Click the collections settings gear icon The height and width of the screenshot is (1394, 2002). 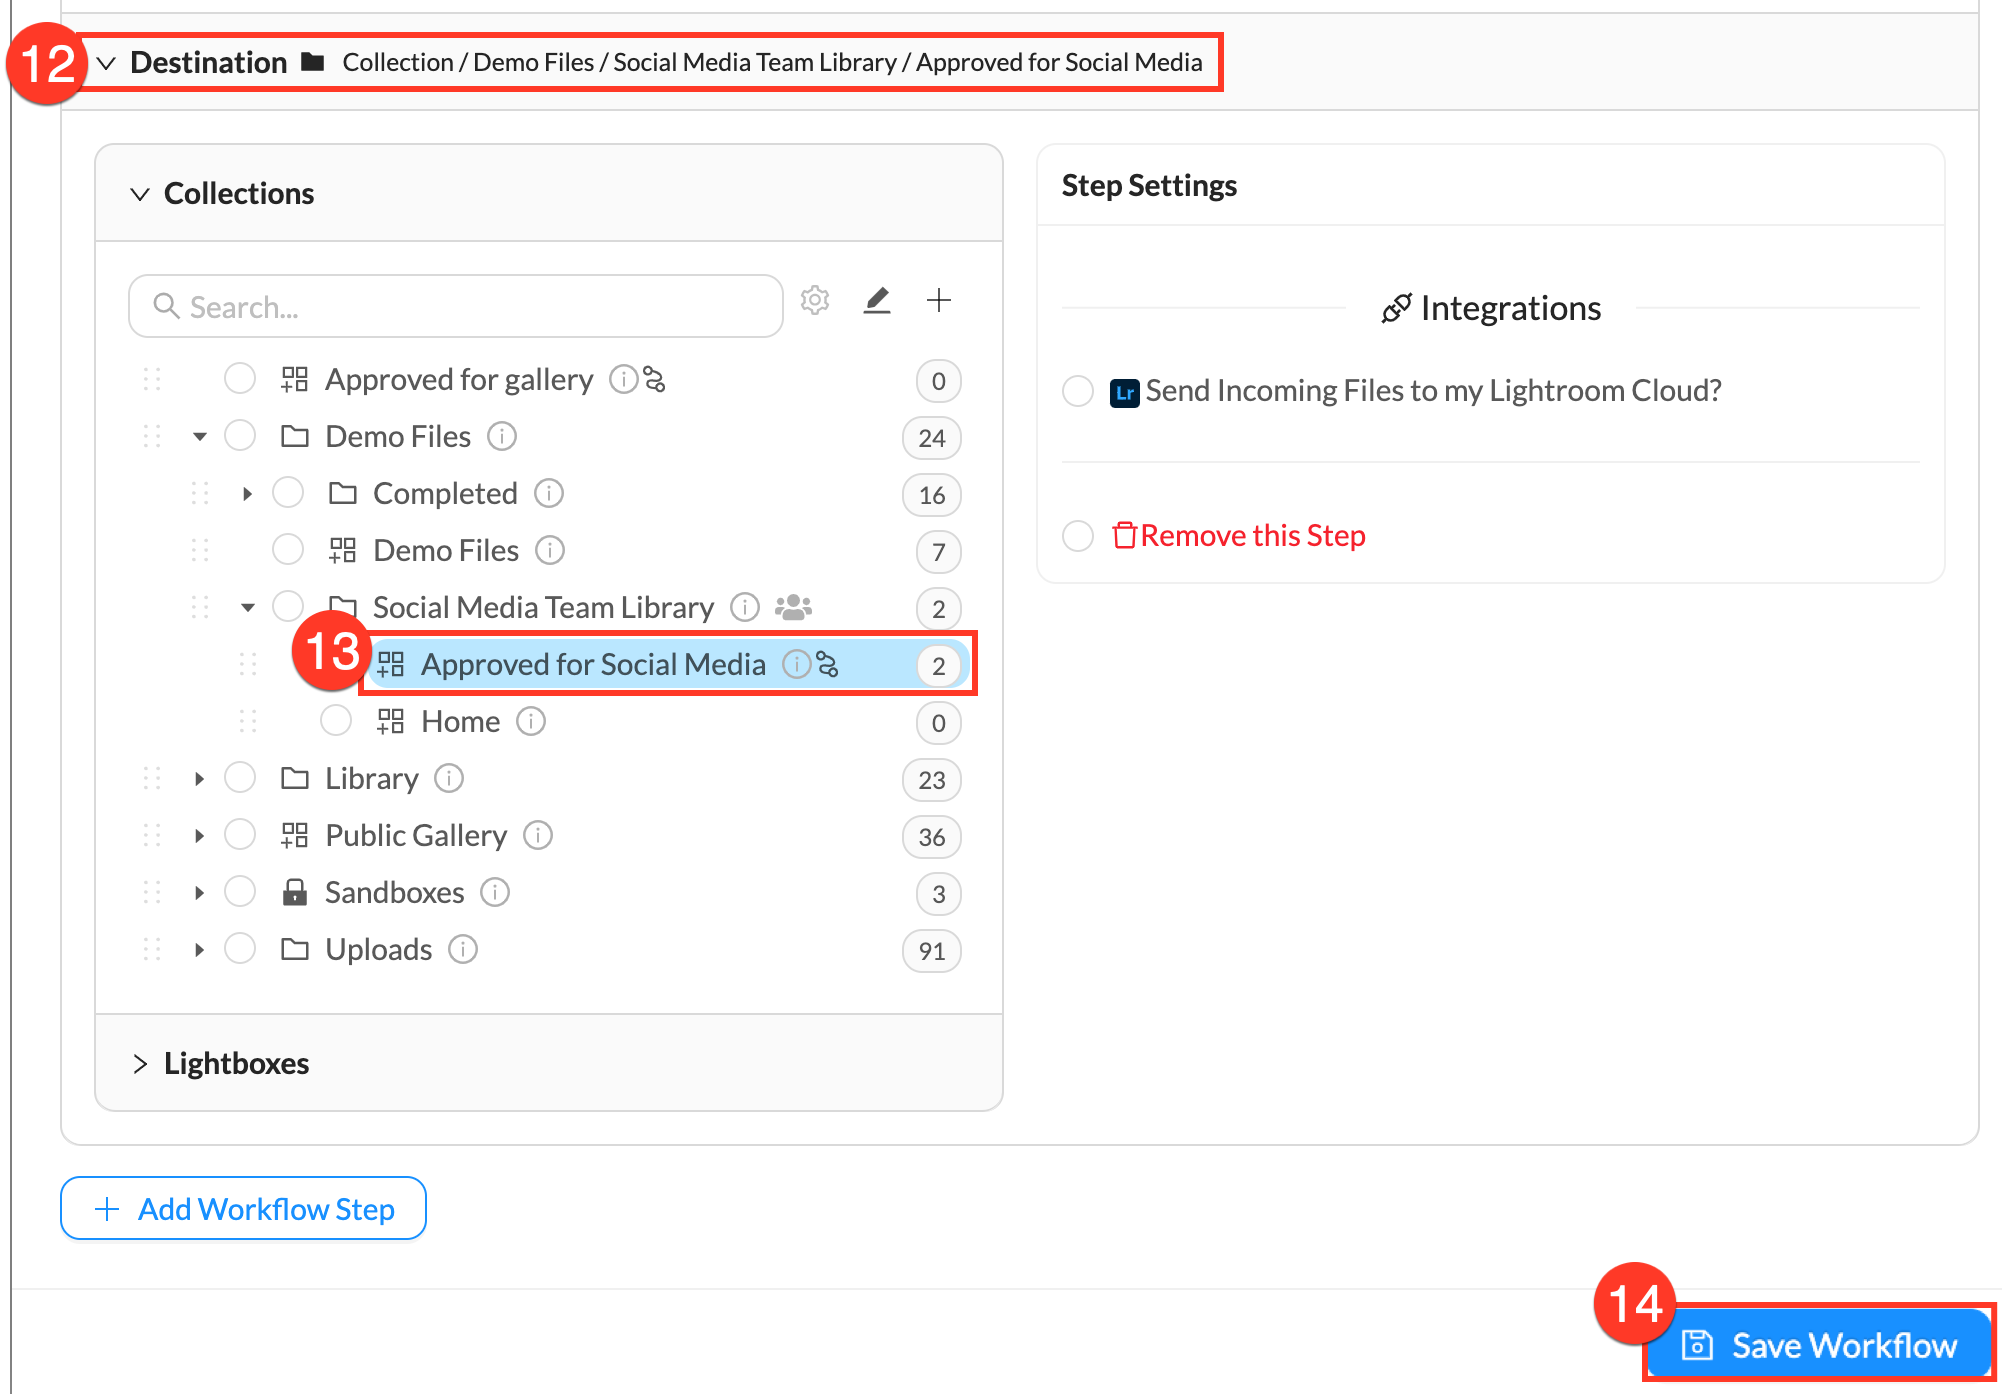click(x=815, y=300)
